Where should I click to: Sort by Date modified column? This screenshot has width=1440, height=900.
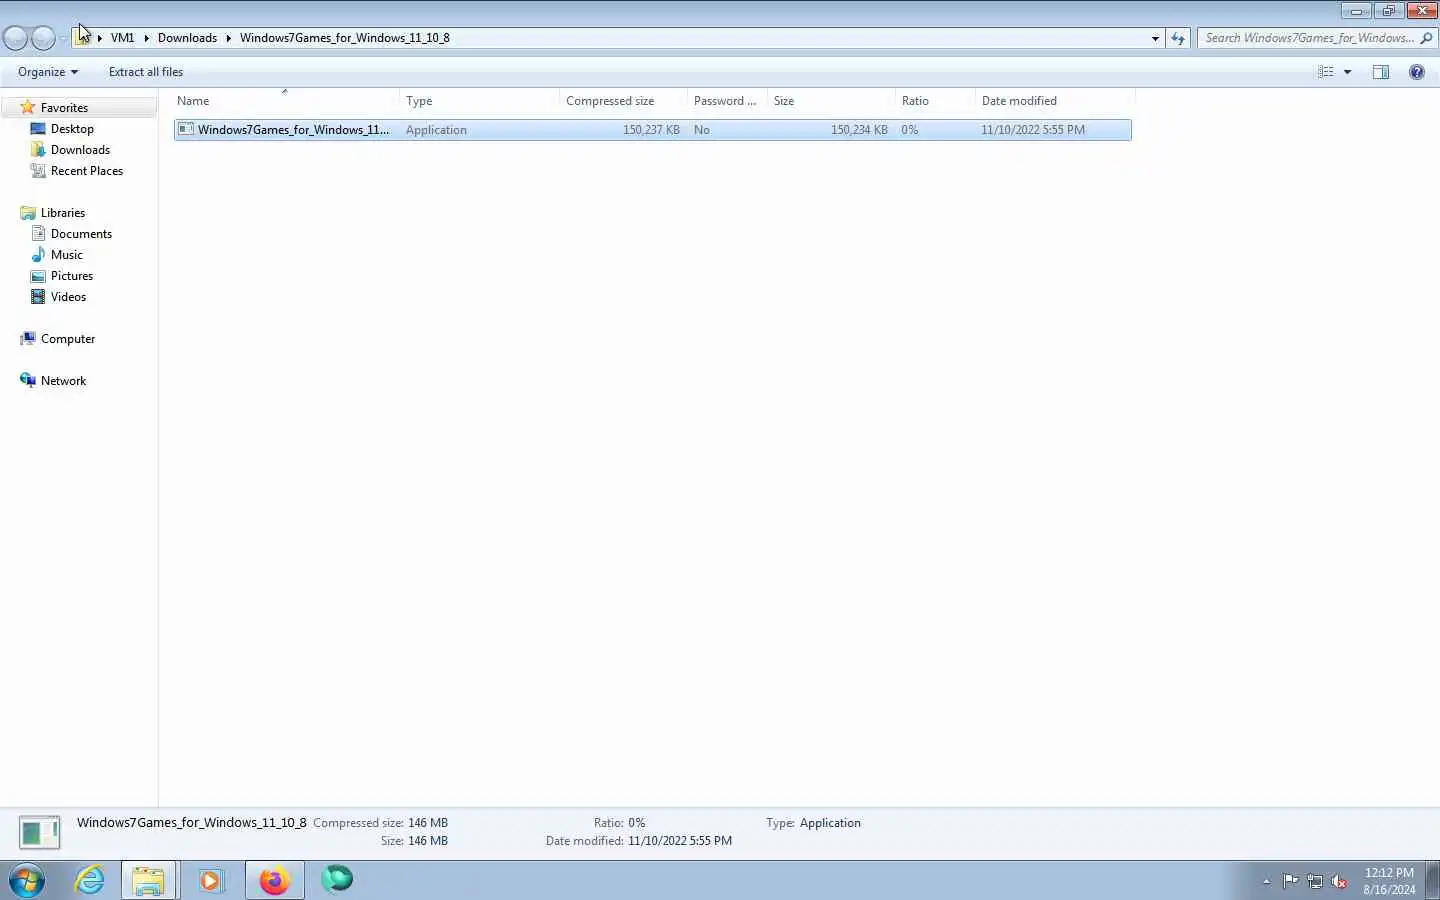point(1055,101)
